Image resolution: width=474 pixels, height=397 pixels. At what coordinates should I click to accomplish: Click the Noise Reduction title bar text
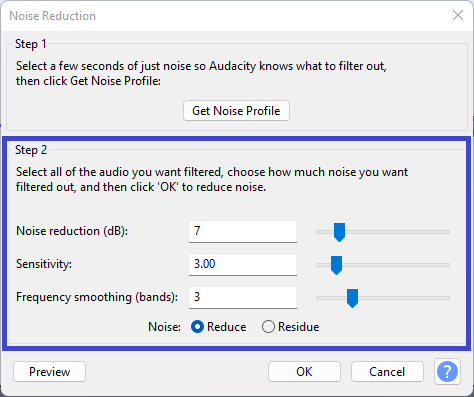[53, 16]
